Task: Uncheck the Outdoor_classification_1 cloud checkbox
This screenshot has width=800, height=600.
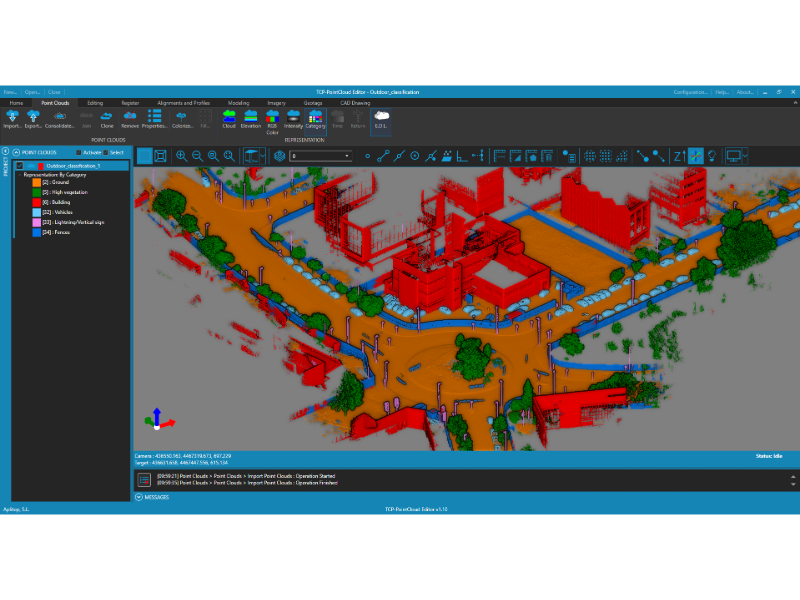Action: (x=20, y=166)
